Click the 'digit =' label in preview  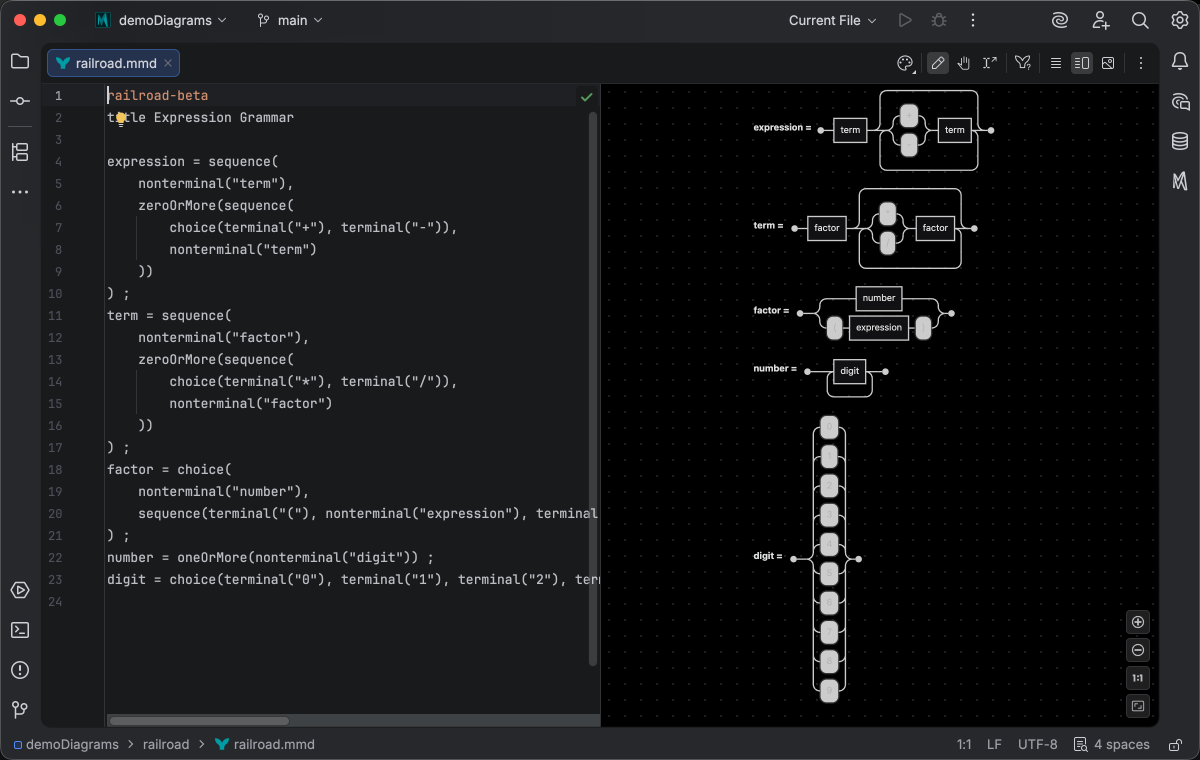tap(767, 556)
